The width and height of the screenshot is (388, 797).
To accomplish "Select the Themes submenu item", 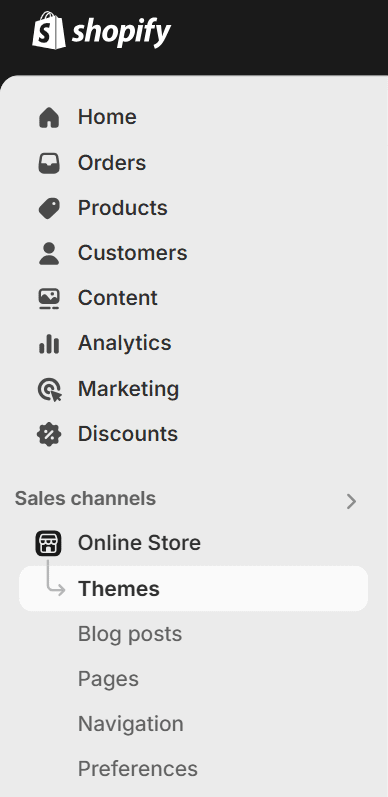I will (x=193, y=589).
